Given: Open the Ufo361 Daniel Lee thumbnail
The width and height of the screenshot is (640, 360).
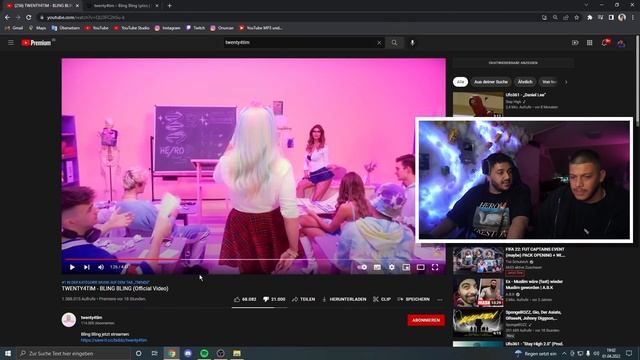Looking at the screenshot, I should pos(478,104).
